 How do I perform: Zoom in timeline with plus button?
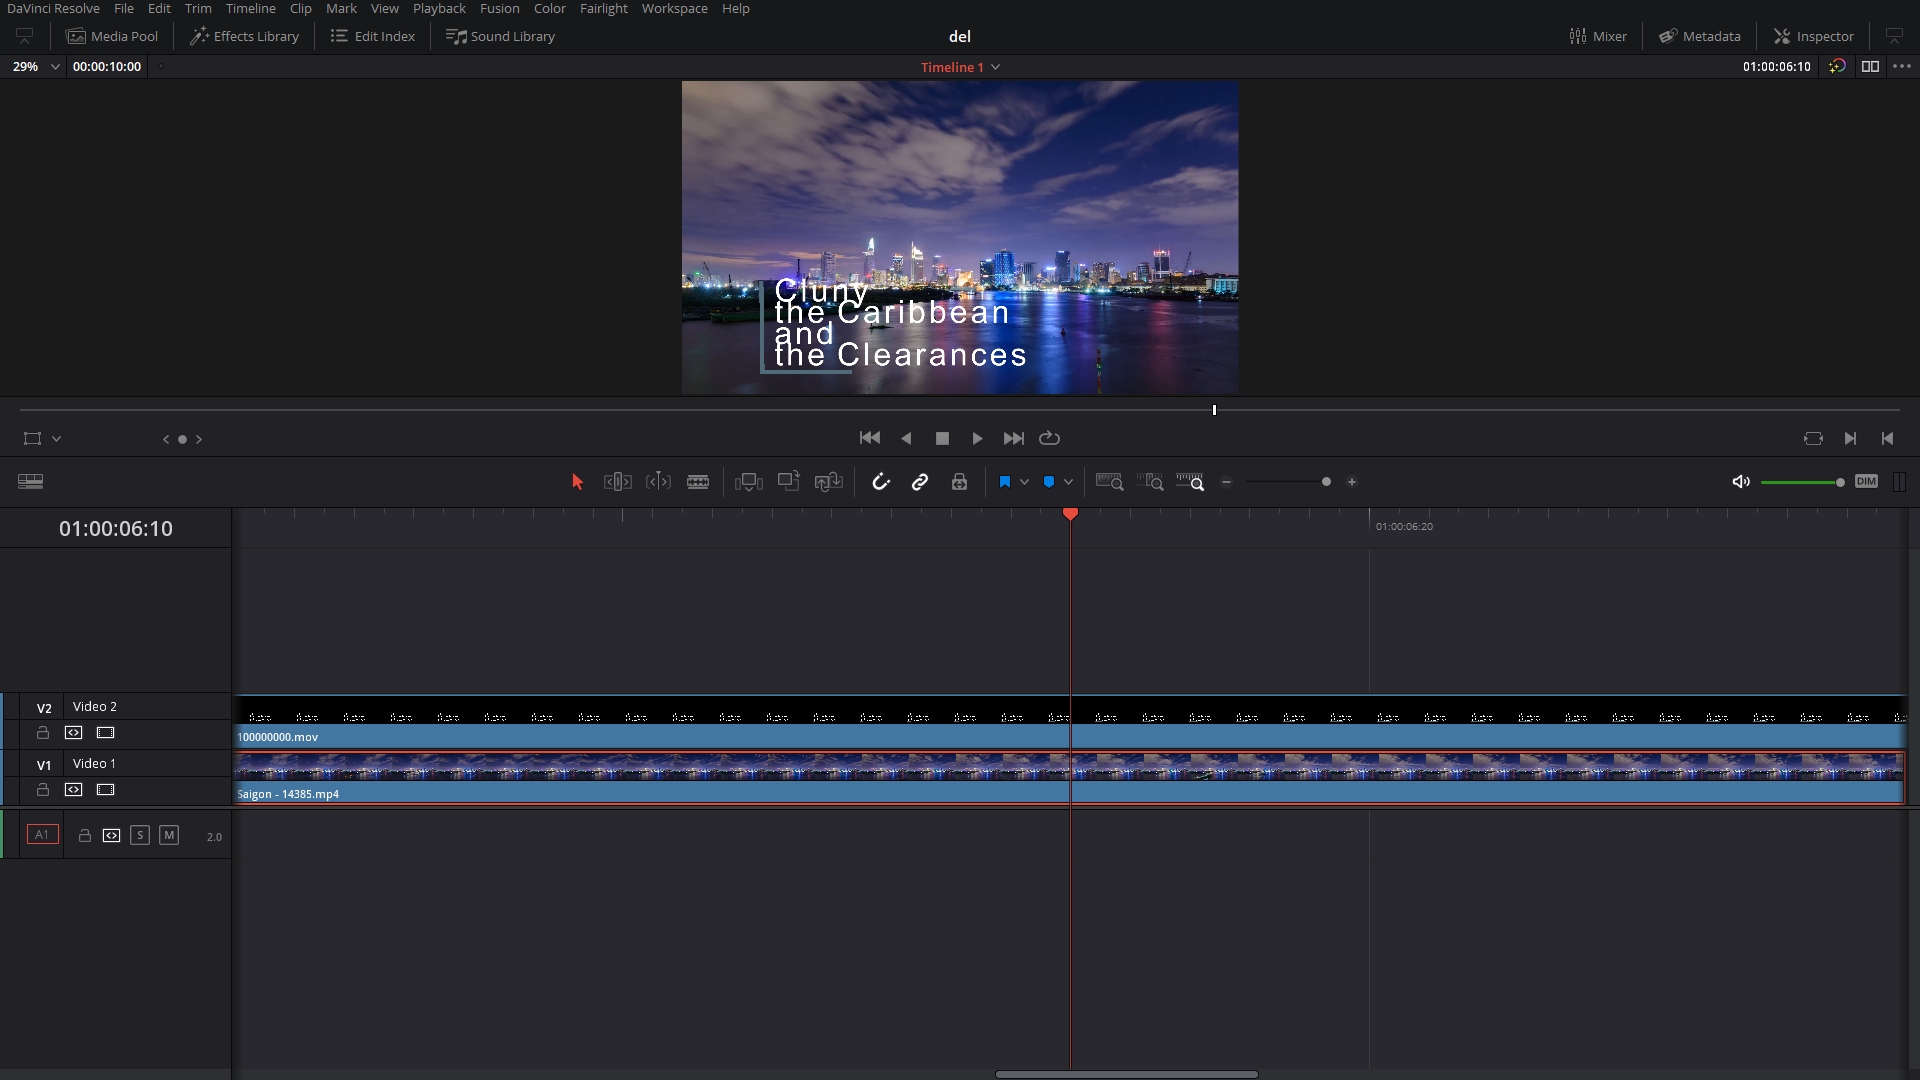1352,482
